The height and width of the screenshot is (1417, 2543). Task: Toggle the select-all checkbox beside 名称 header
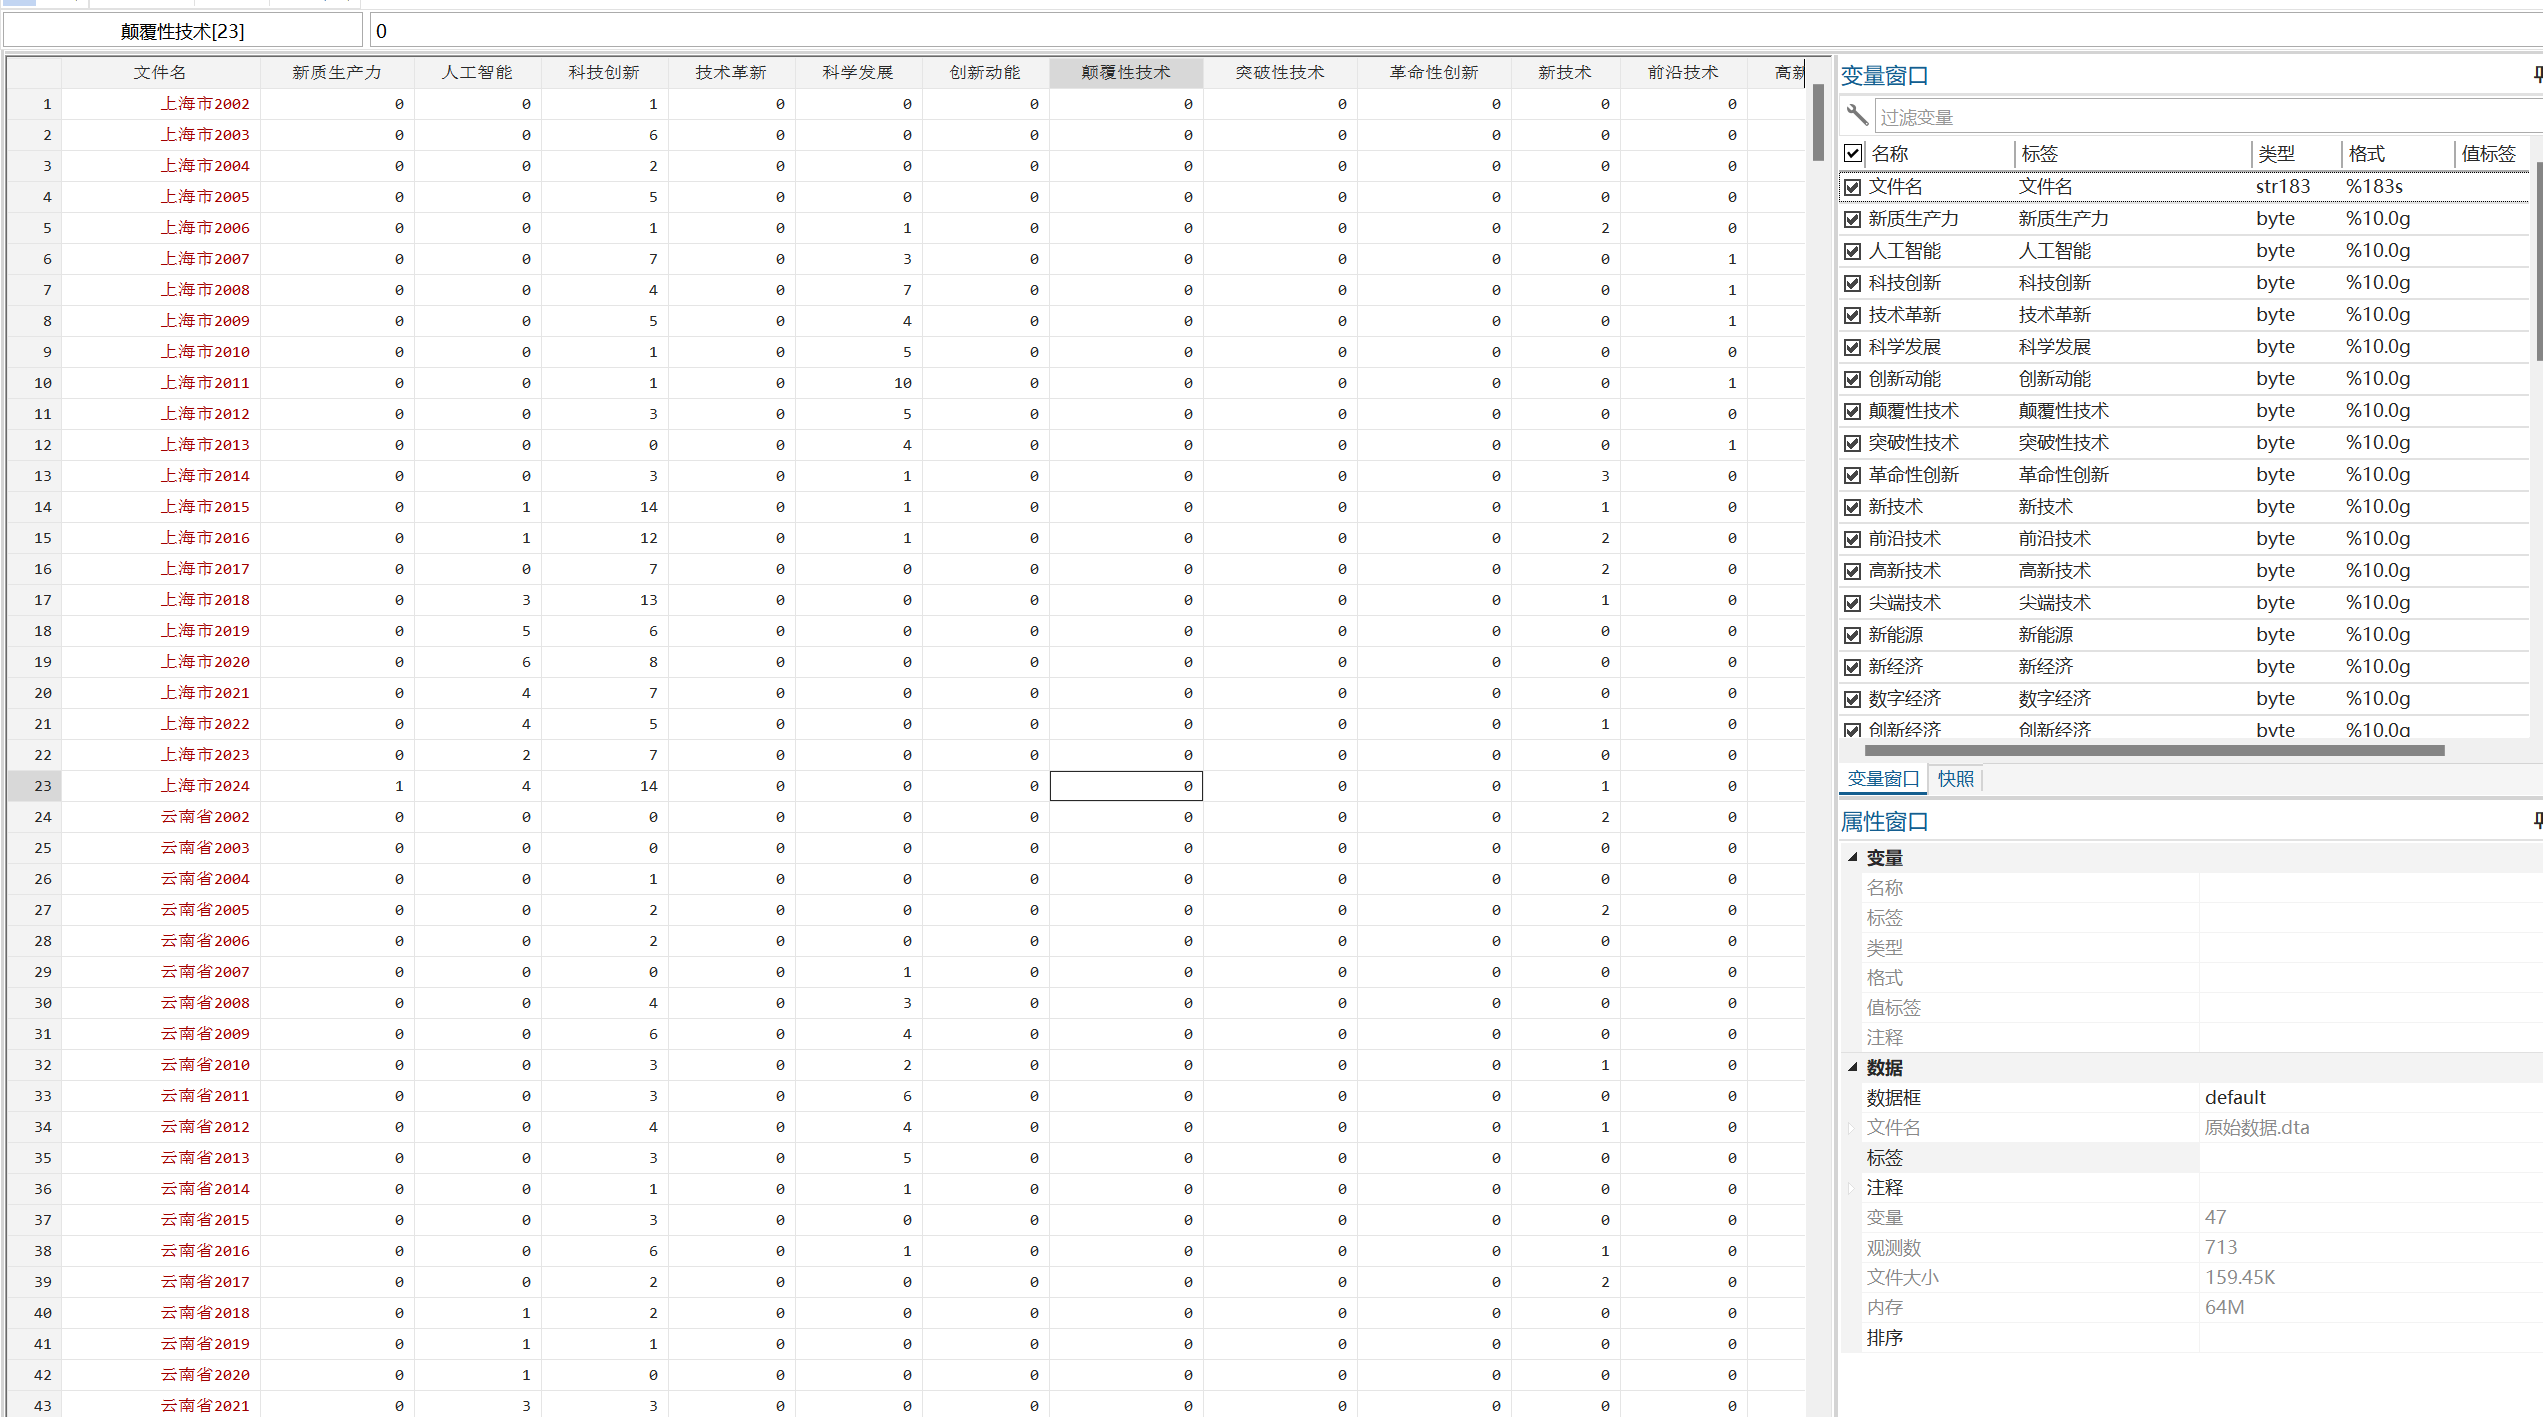(1853, 154)
